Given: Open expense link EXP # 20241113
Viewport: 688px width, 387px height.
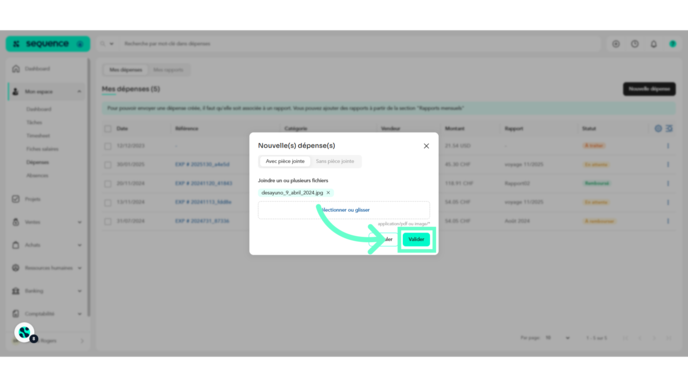Looking at the screenshot, I should [203, 202].
